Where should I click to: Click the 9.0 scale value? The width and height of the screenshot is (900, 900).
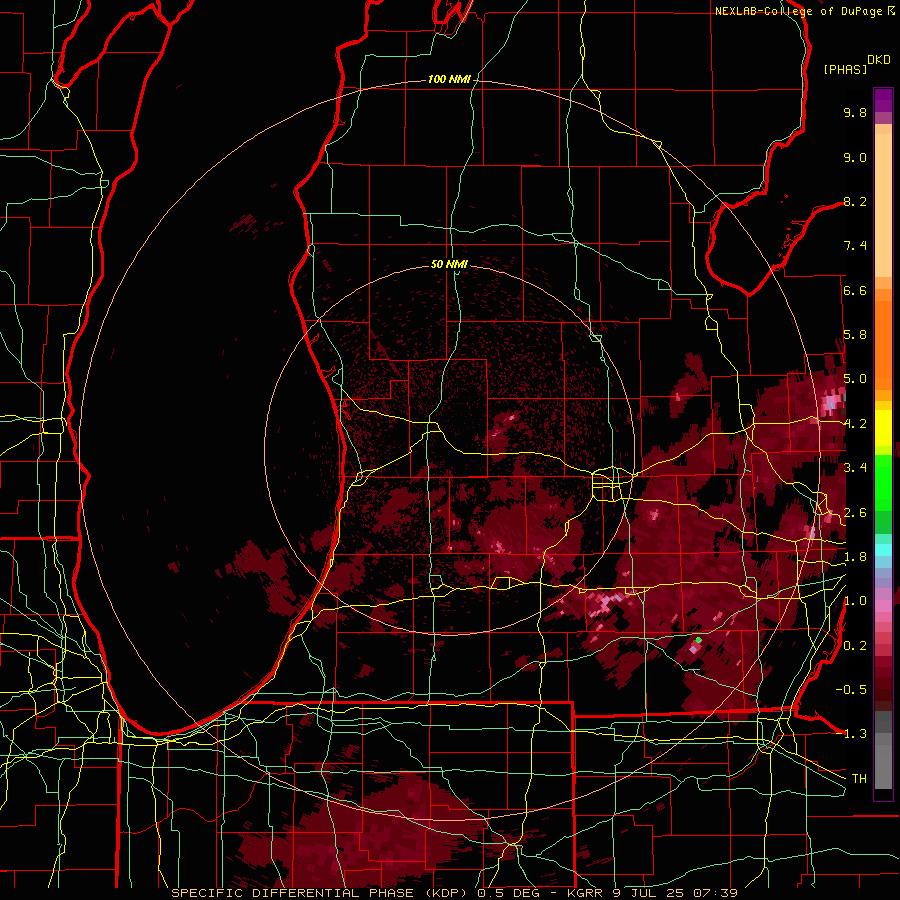point(855,157)
